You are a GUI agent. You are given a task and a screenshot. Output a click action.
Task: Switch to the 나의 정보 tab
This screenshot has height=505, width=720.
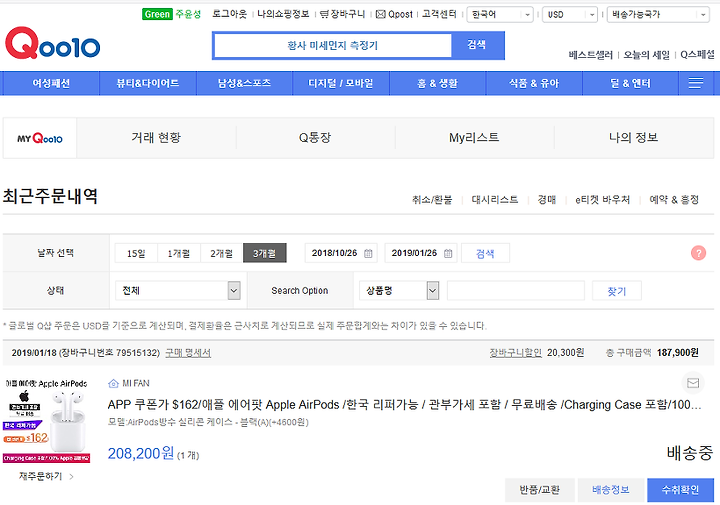pos(634,138)
